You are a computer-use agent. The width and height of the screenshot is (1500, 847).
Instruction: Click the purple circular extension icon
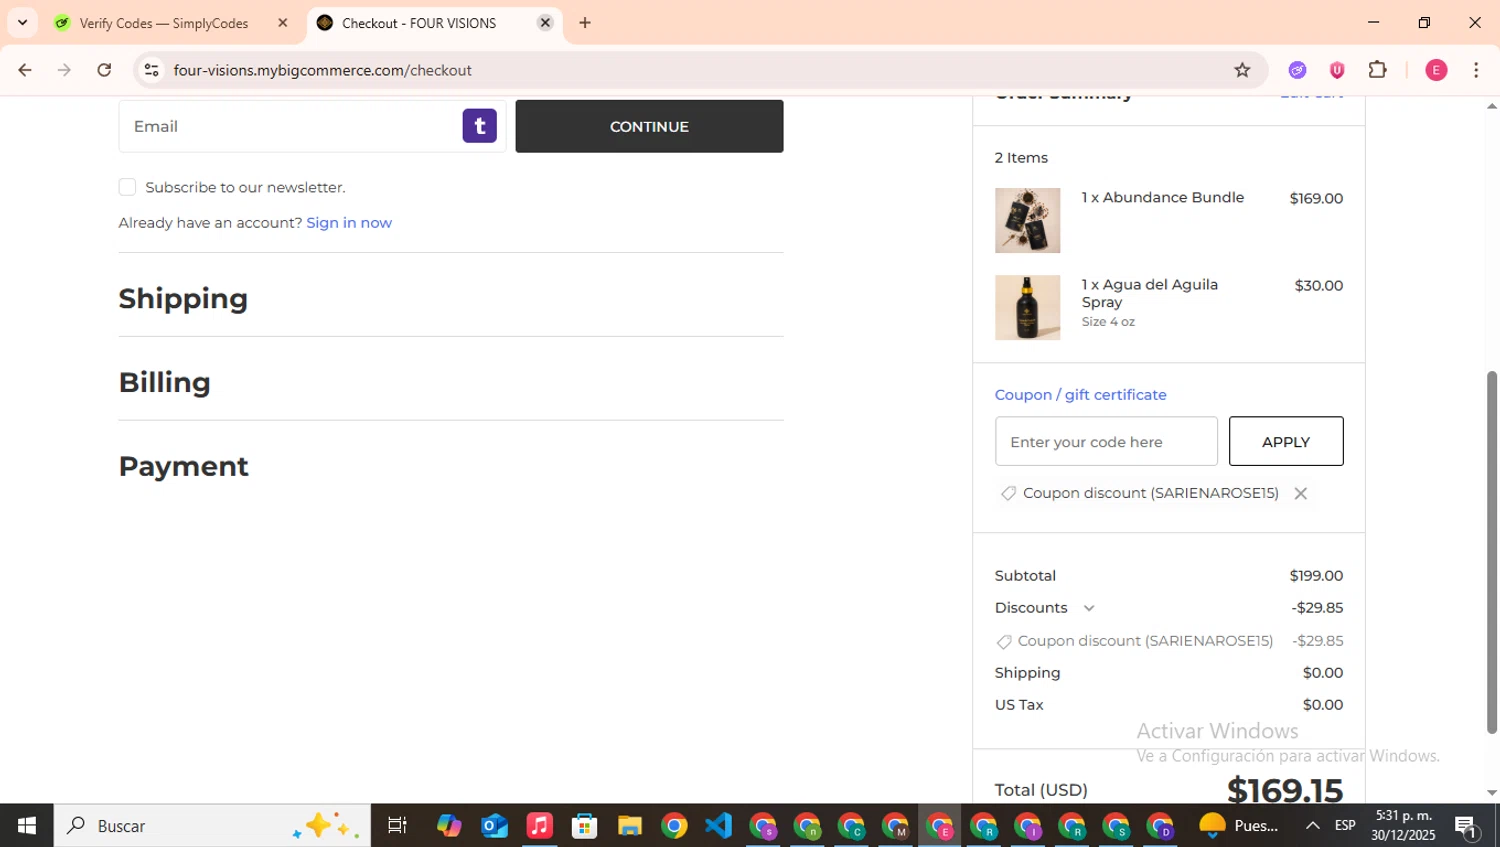pyautogui.click(x=1297, y=70)
